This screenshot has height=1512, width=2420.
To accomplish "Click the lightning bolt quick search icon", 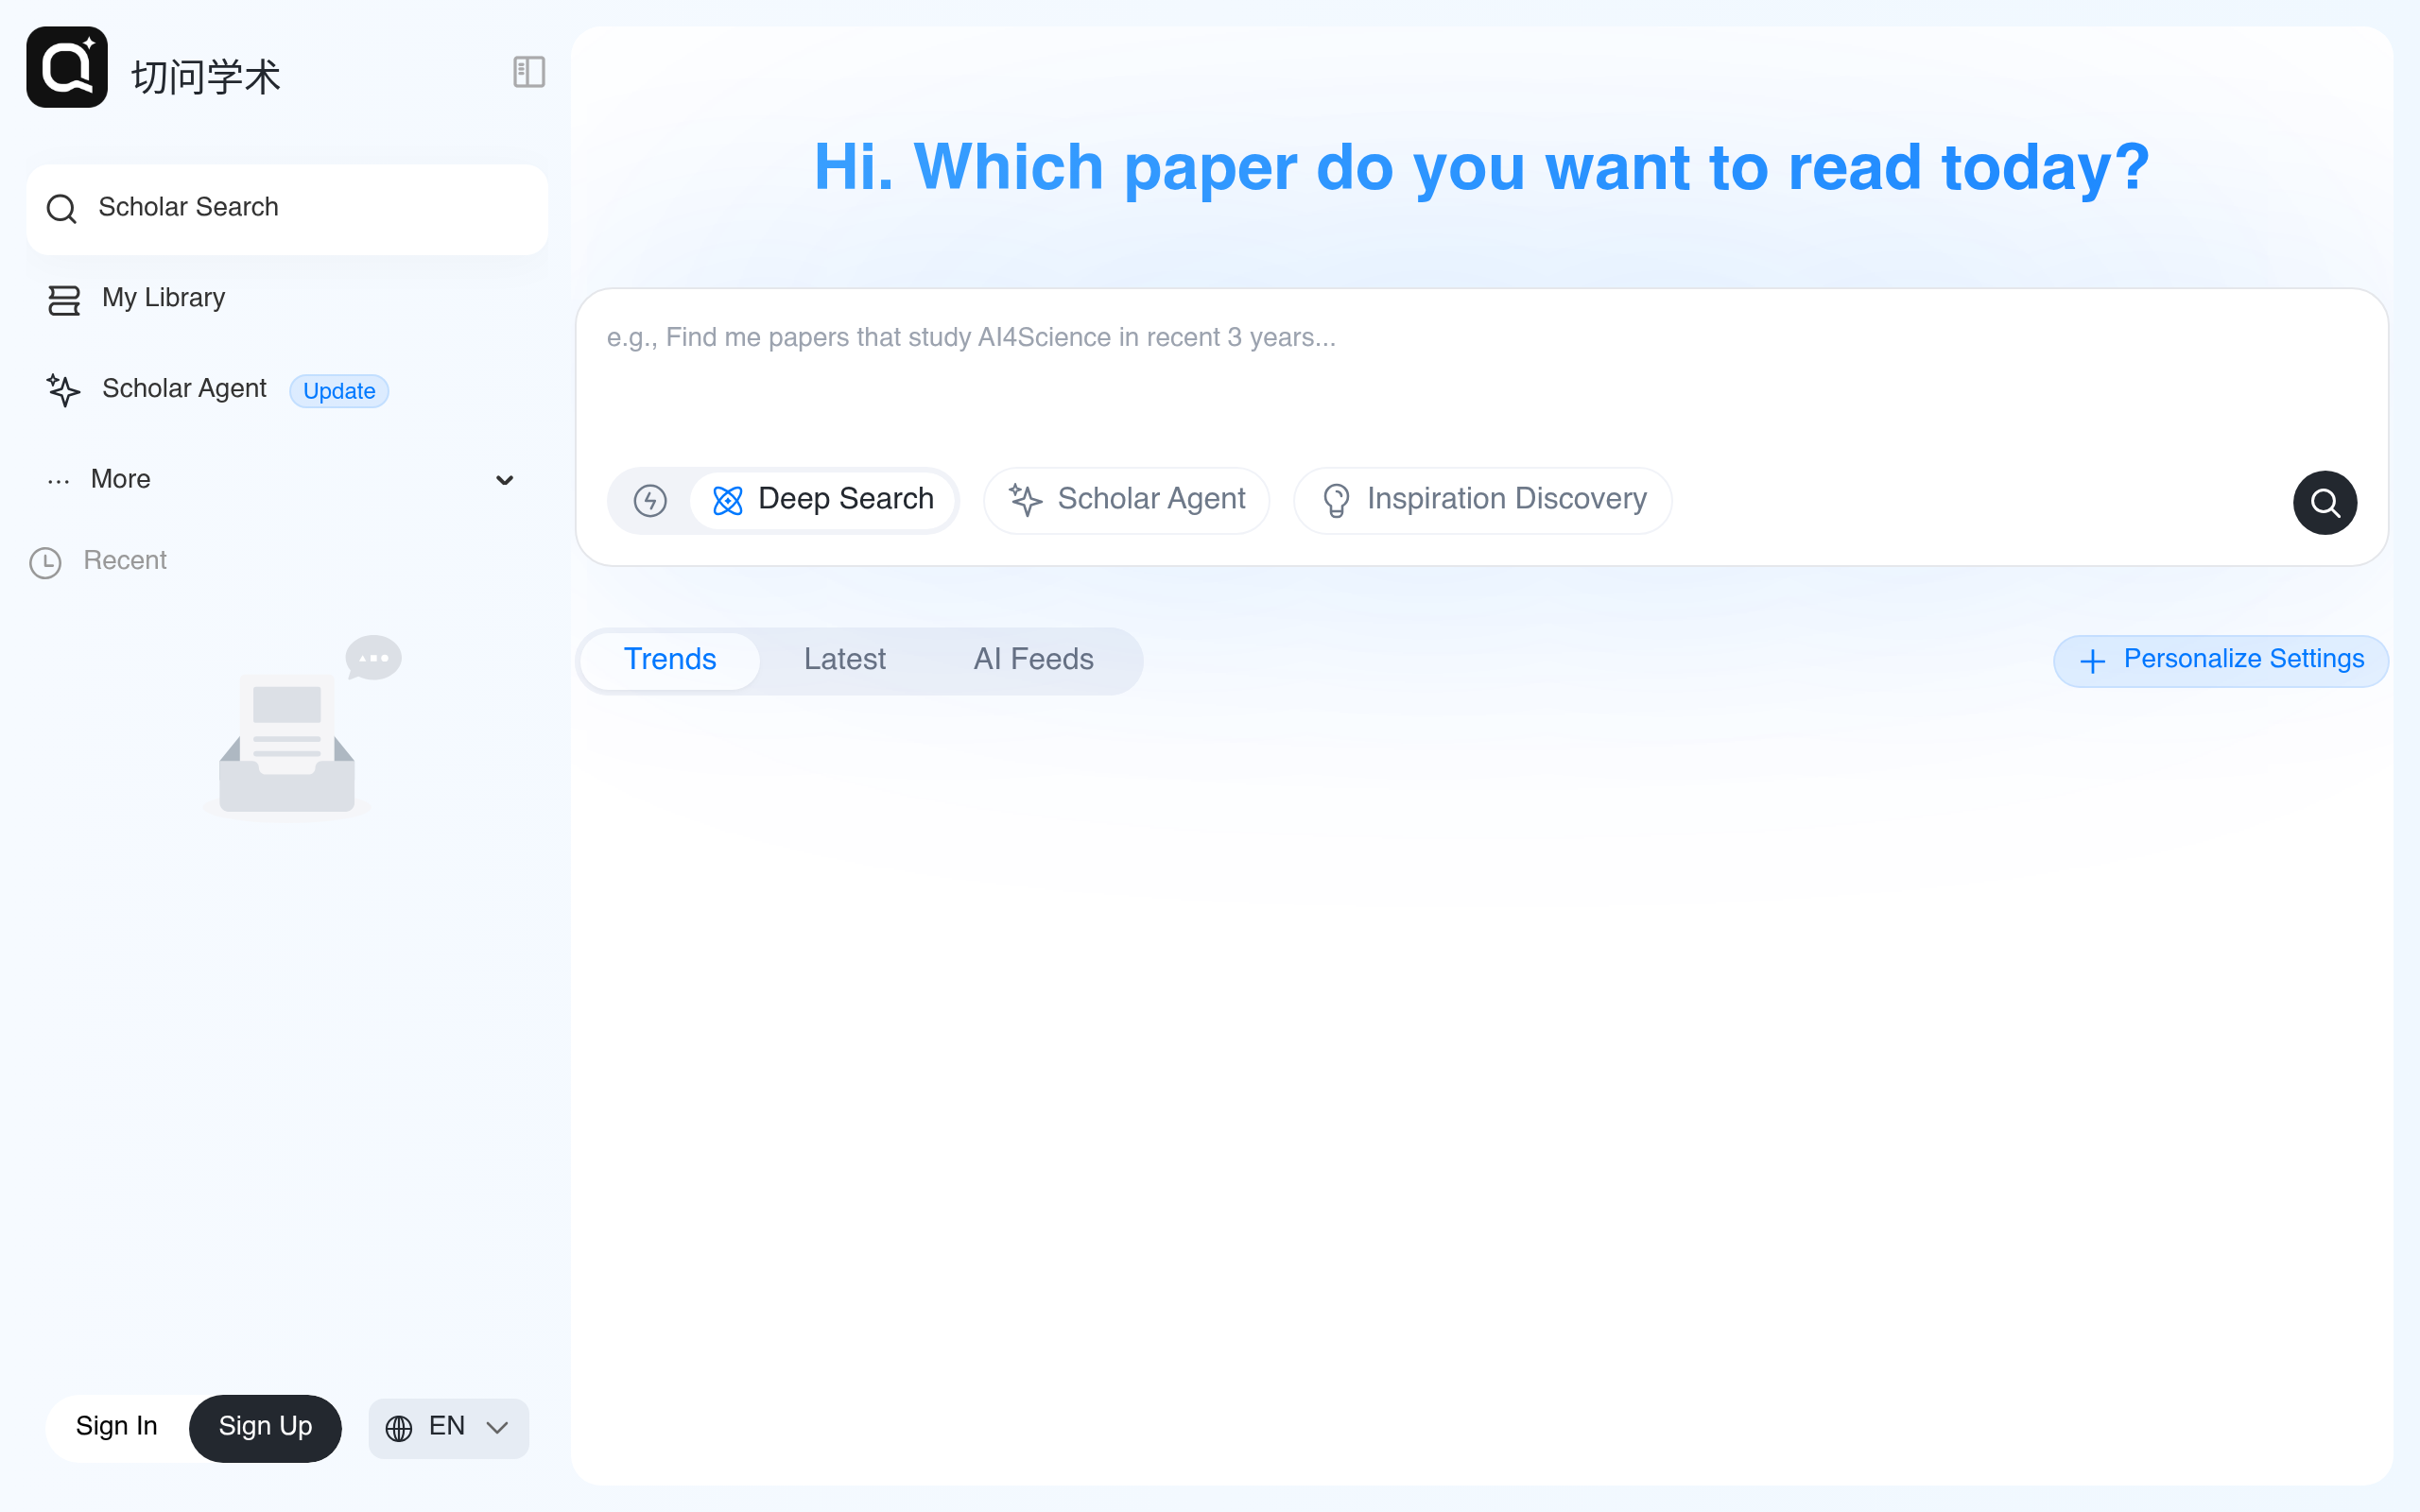I will coord(650,500).
